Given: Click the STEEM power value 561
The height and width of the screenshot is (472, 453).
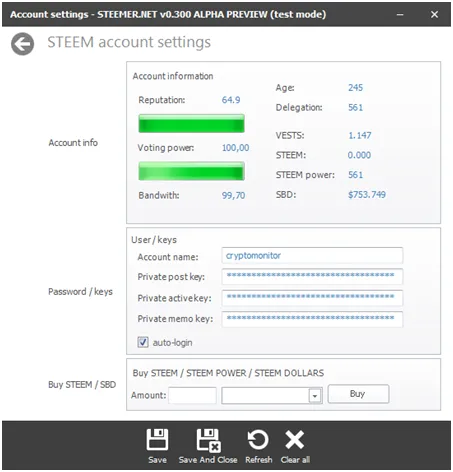Looking at the screenshot, I should [x=355, y=175].
